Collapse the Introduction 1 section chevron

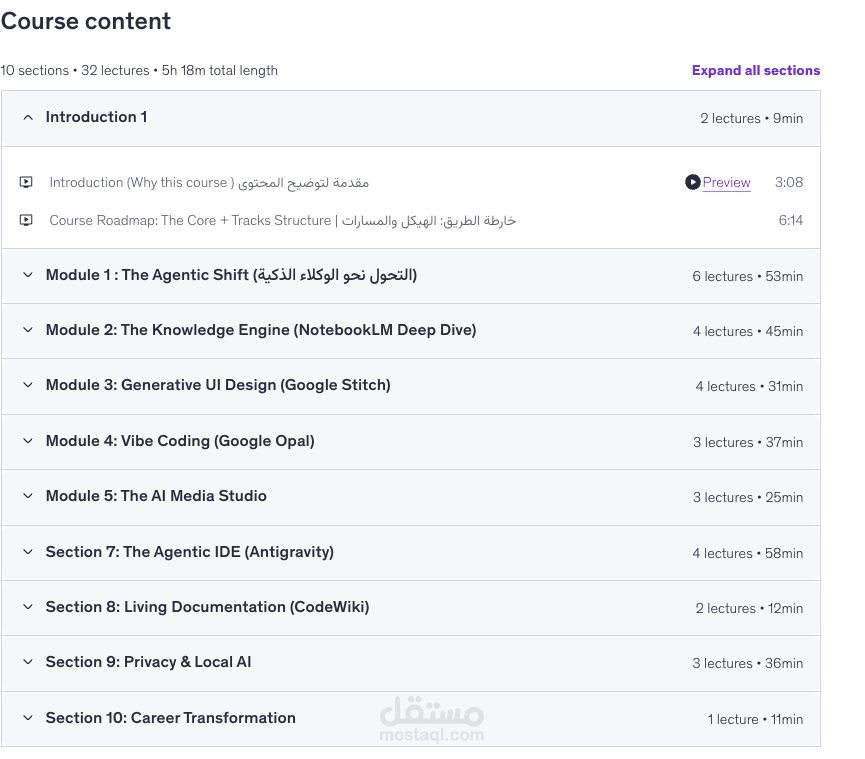click(27, 118)
